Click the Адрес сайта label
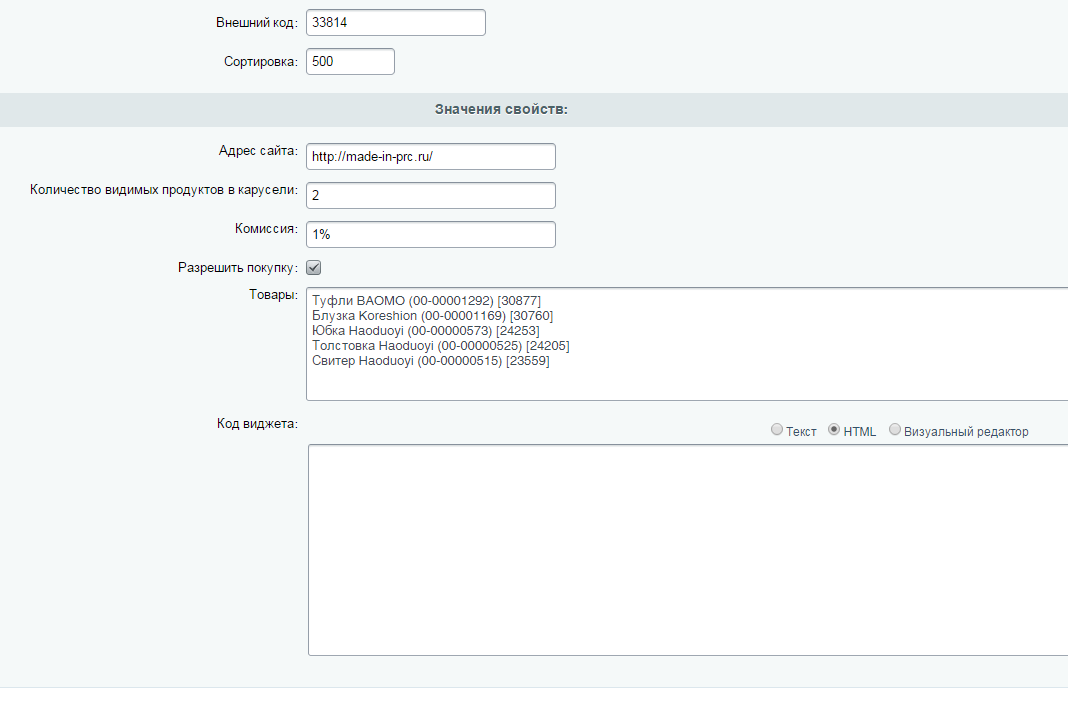This screenshot has width=1068, height=705. (x=258, y=151)
